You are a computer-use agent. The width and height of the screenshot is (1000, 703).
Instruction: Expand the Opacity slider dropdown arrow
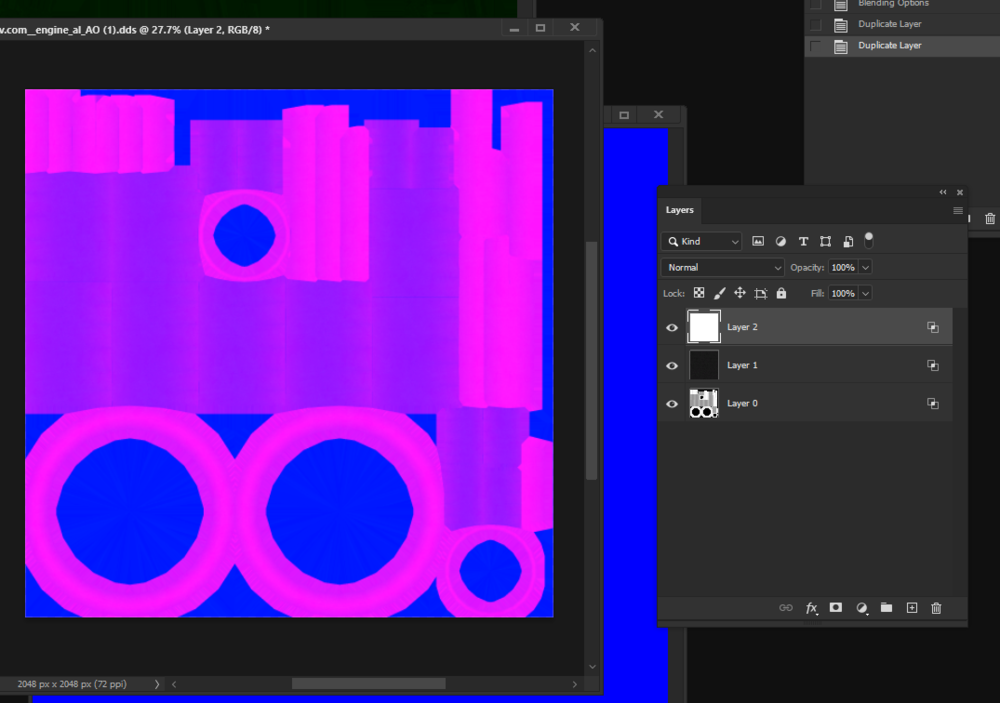(x=865, y=268)
